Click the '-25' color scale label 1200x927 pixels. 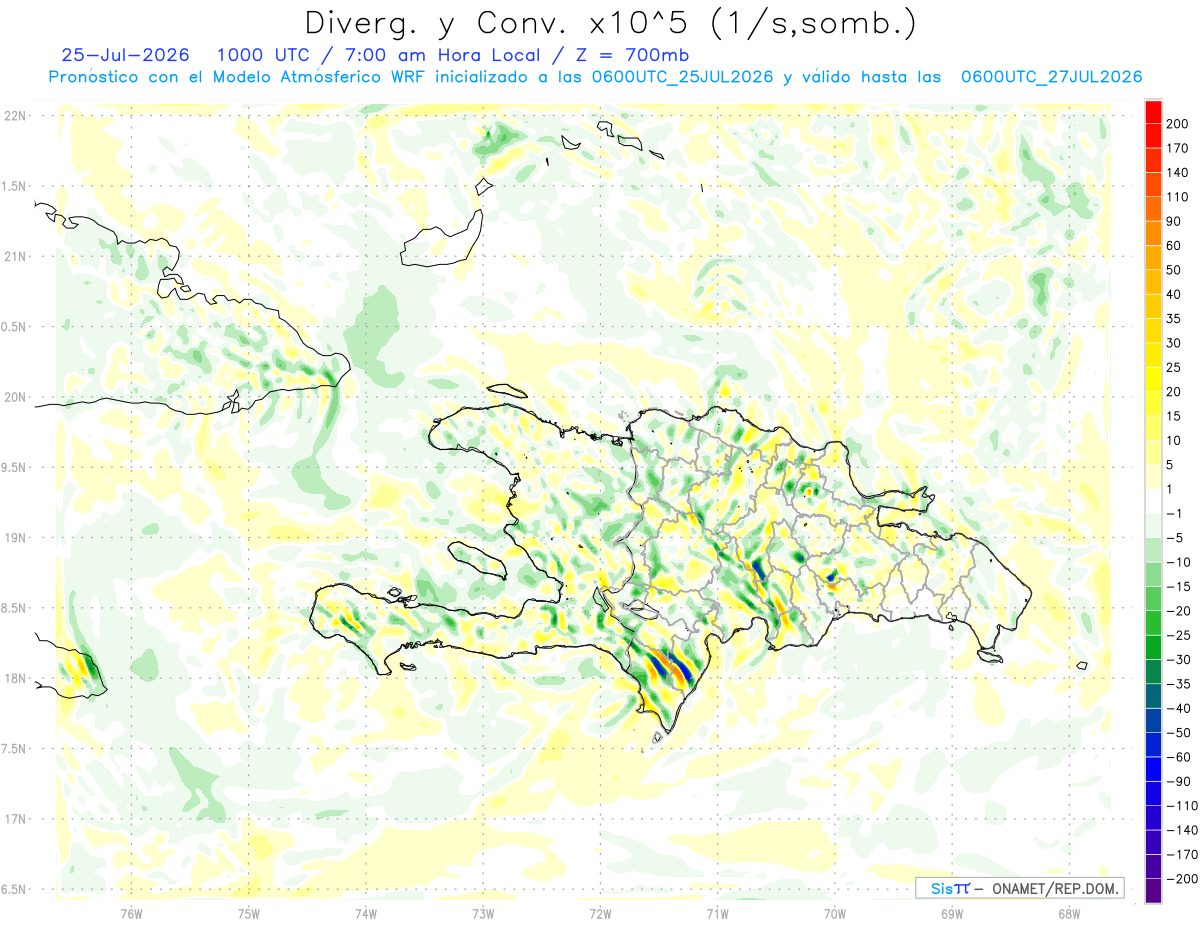(1180, 635)
